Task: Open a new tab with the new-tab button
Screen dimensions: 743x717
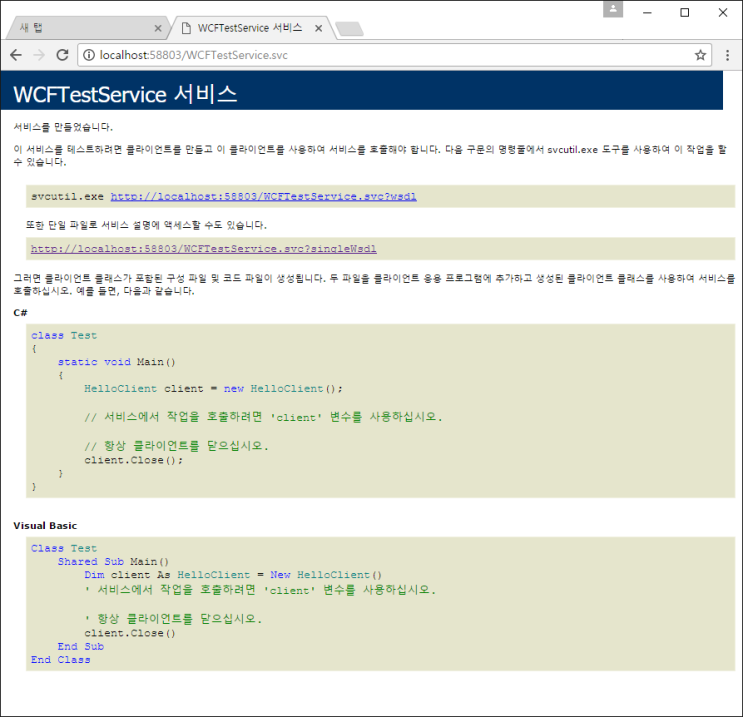Action: pyautogui.click(x=349, y=29)
